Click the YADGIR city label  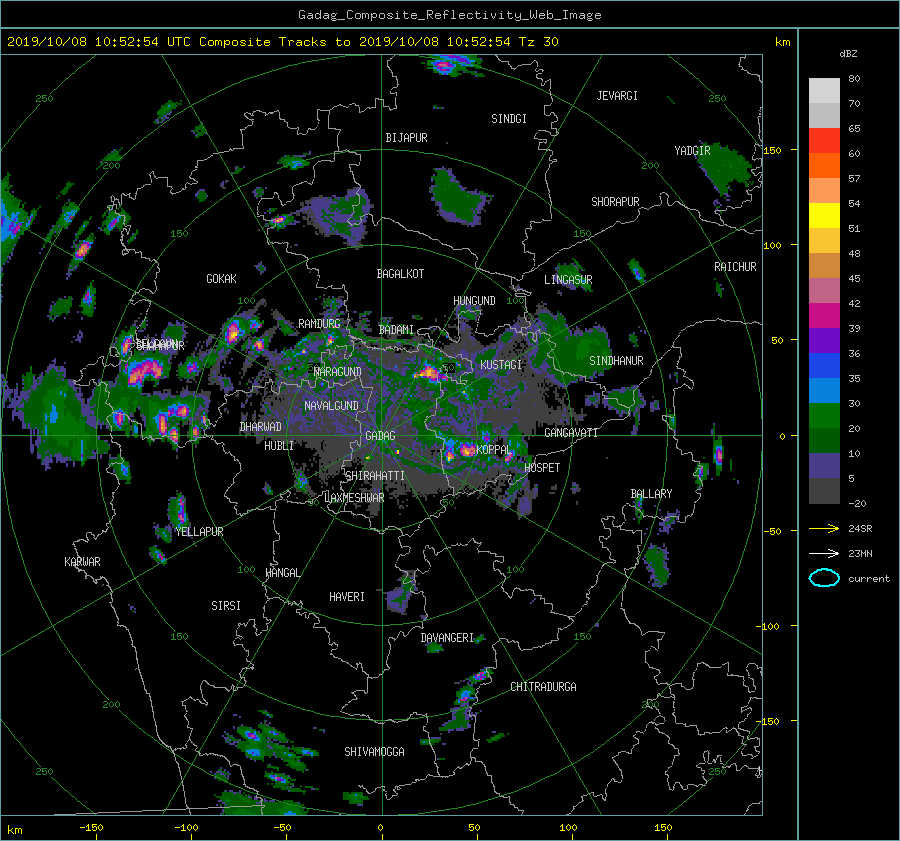(x=692, y=150)
